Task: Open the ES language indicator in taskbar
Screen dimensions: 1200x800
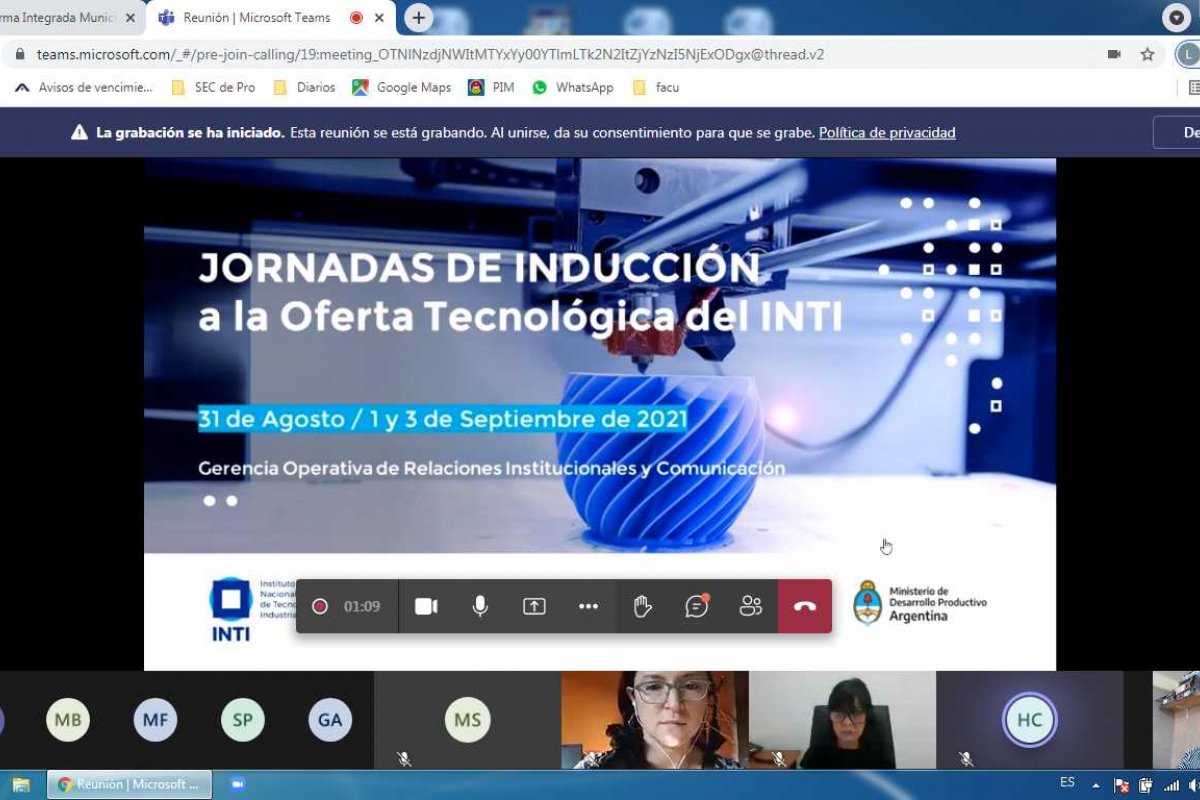Action: point(1067,782)
